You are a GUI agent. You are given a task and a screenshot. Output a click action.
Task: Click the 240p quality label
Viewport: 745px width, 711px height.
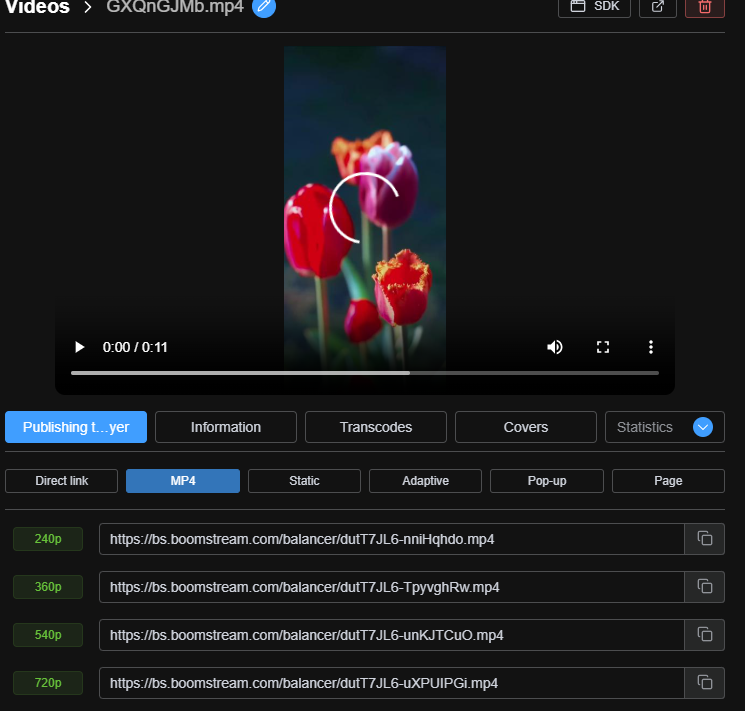(x=48, y=539)
